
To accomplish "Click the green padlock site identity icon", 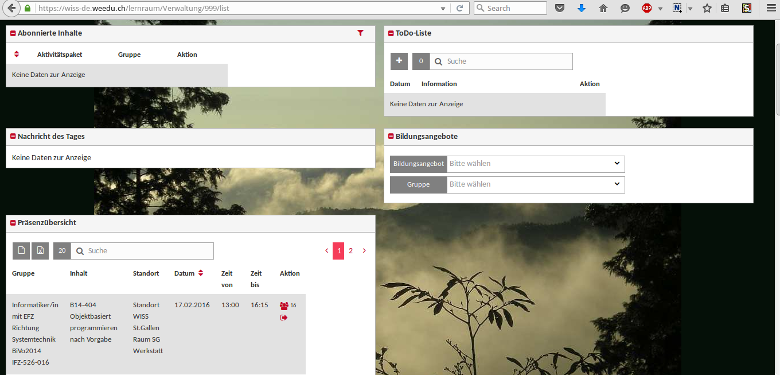I will (27, 8).
